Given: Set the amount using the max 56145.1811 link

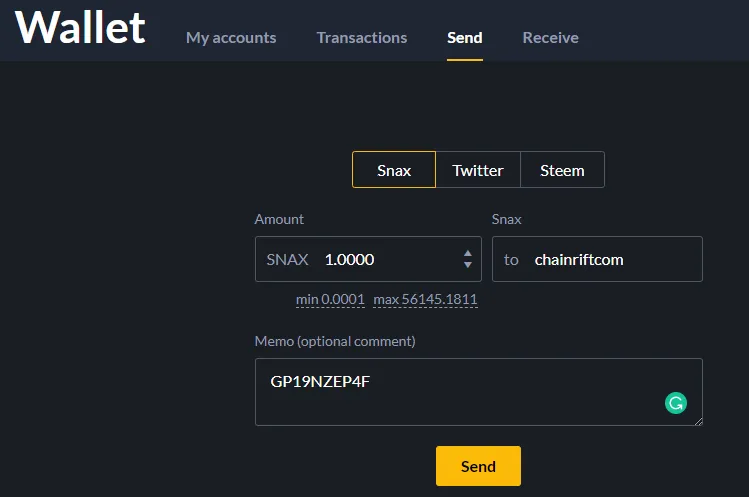Looking at the screenshot, I should (425, 300).
